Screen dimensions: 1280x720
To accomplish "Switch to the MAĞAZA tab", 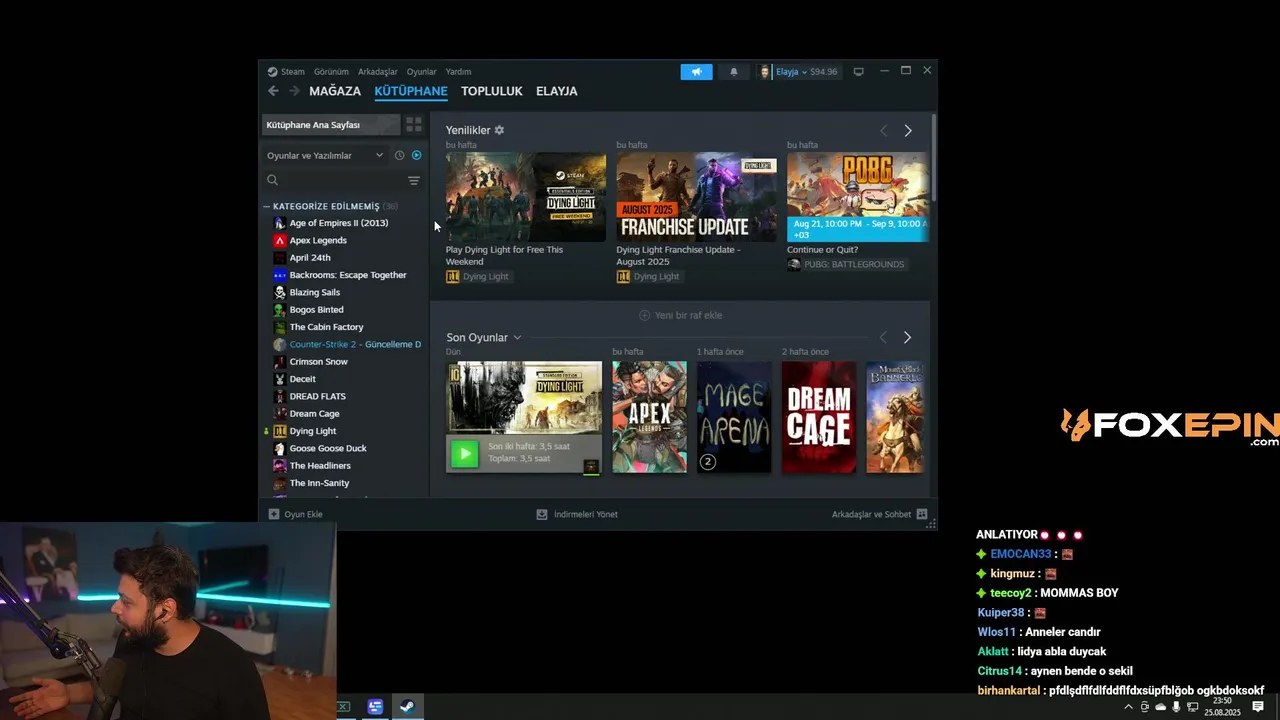I will click(335, 91).
